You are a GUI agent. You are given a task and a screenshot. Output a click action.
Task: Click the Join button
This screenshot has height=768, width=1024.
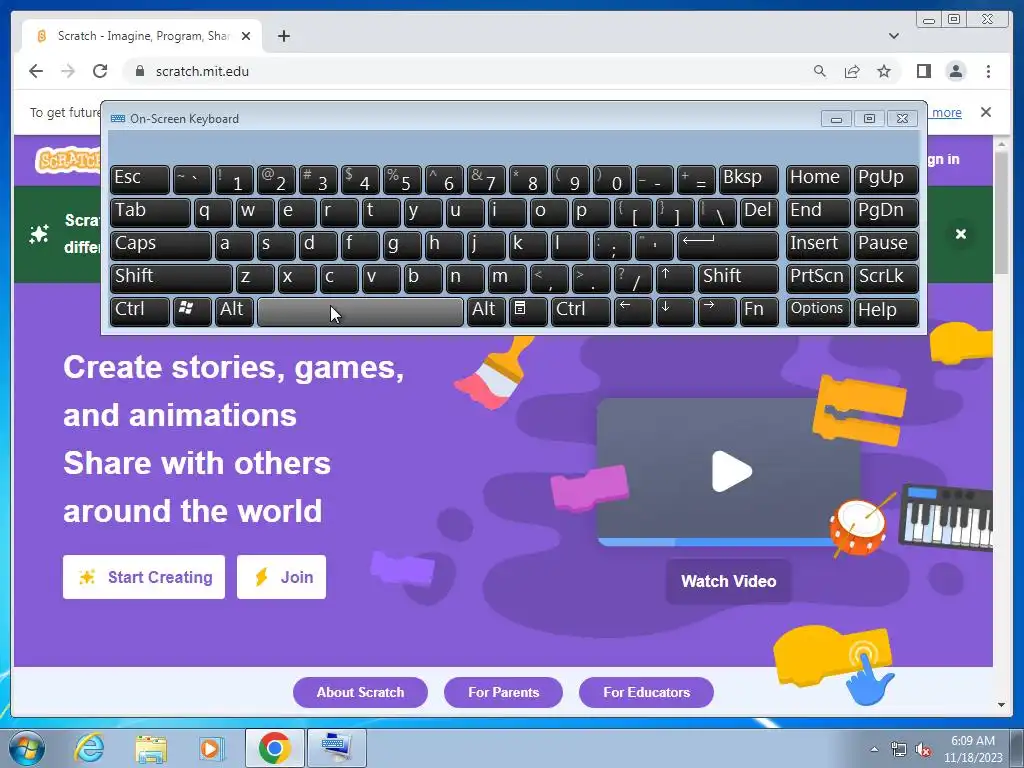click(281, 577)
